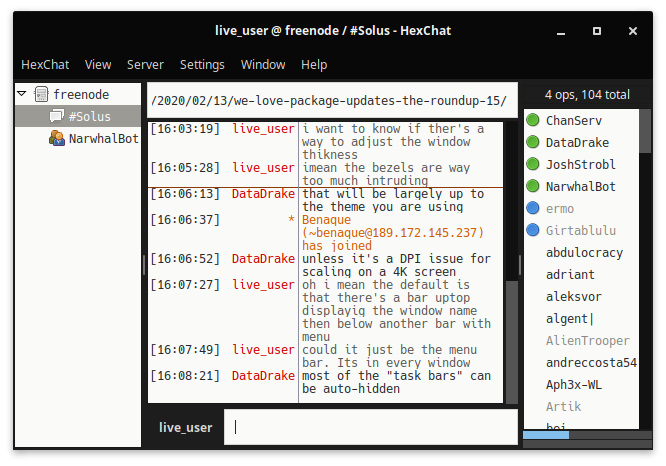Click the green op icon beside JoshStrobl
The width and height of the screenshot is (666, 466).
point(533,164)
